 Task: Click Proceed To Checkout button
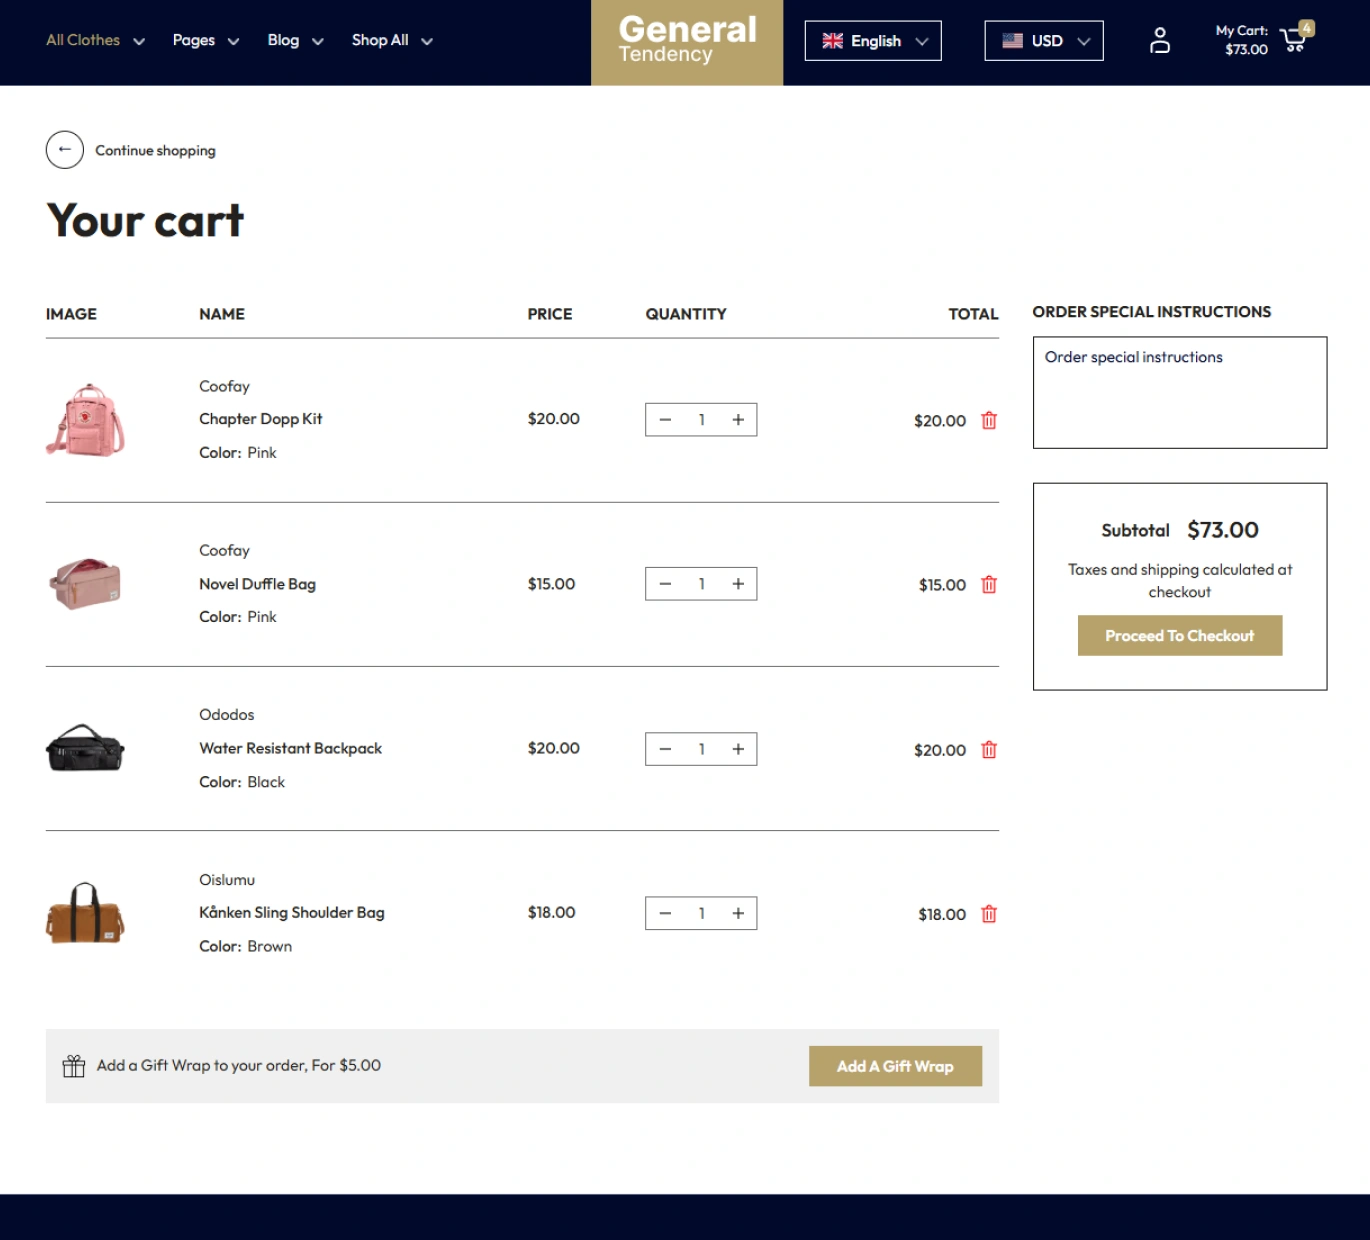[1180, 636]
